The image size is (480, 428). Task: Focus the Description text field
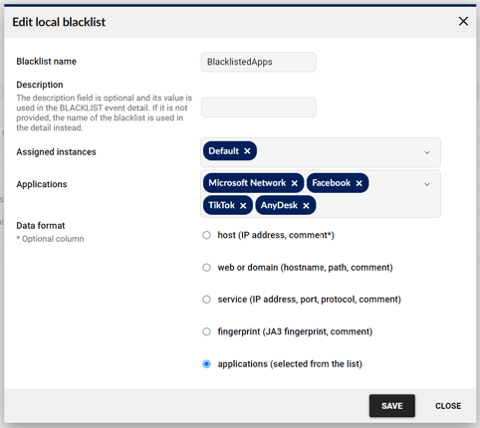click(x=259, y=107)
